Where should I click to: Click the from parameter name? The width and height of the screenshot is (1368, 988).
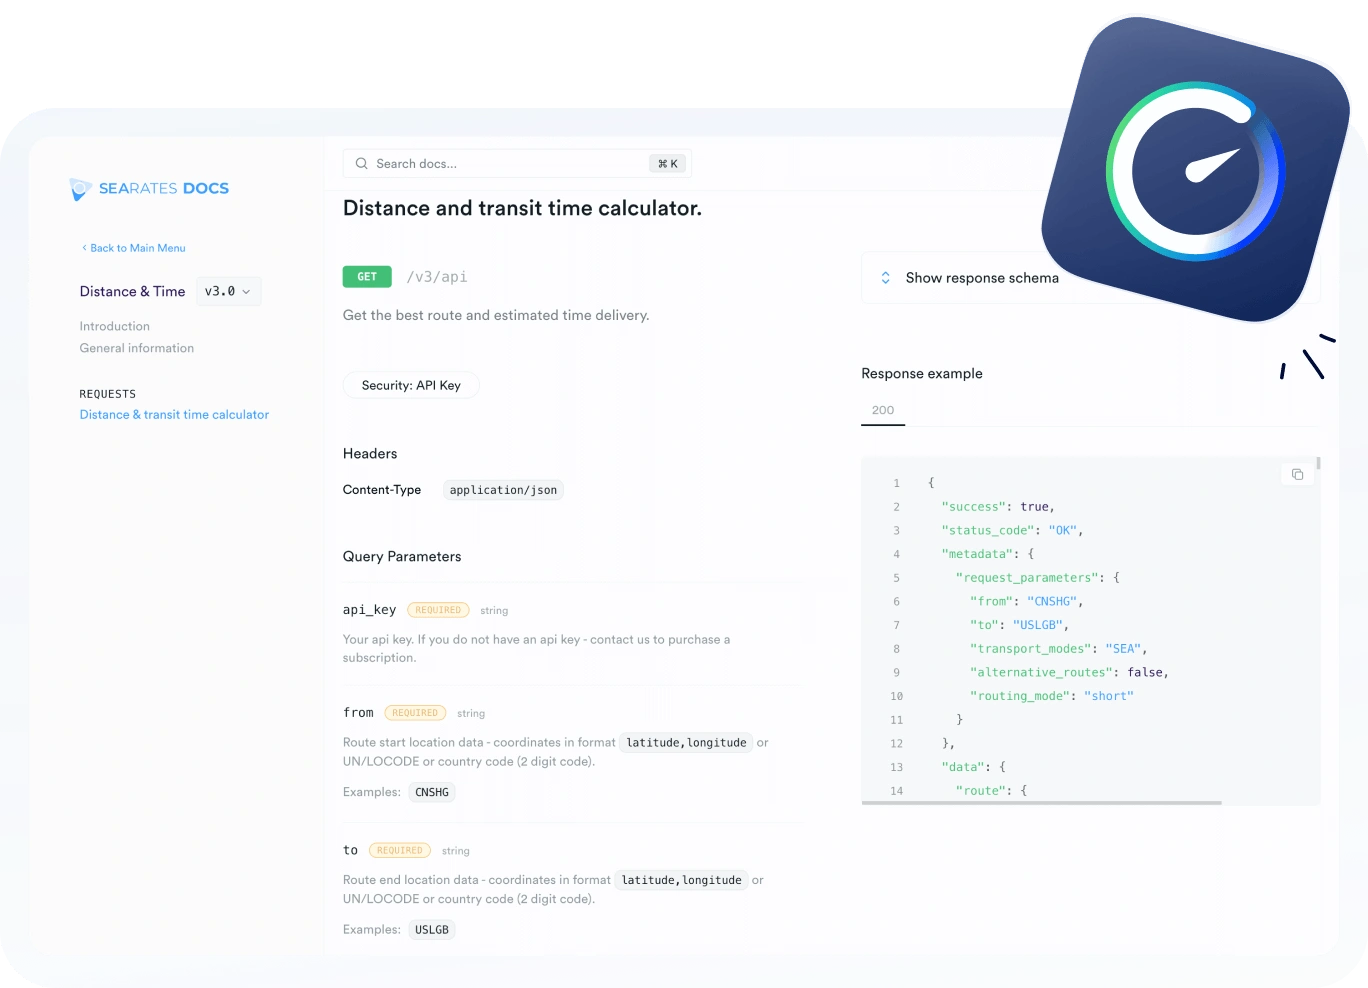pos(358,713)
